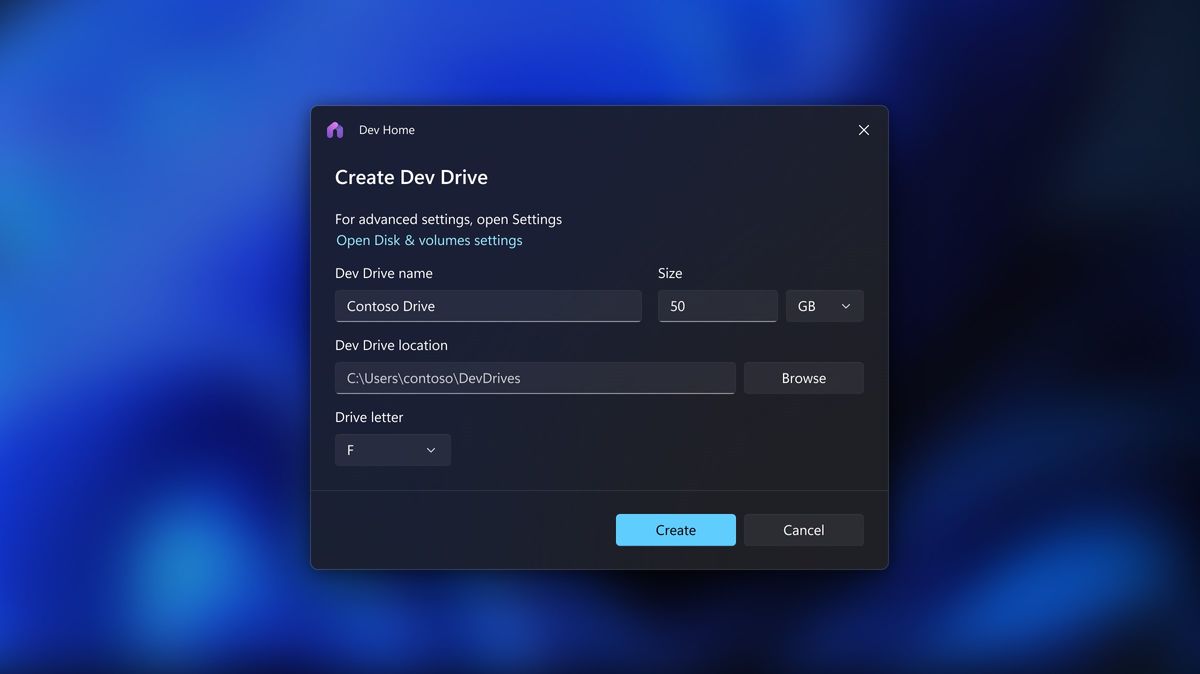Click the drive letter chevron arrow
The height and width of the screenshot is (674, 1200).
point(431,450)
